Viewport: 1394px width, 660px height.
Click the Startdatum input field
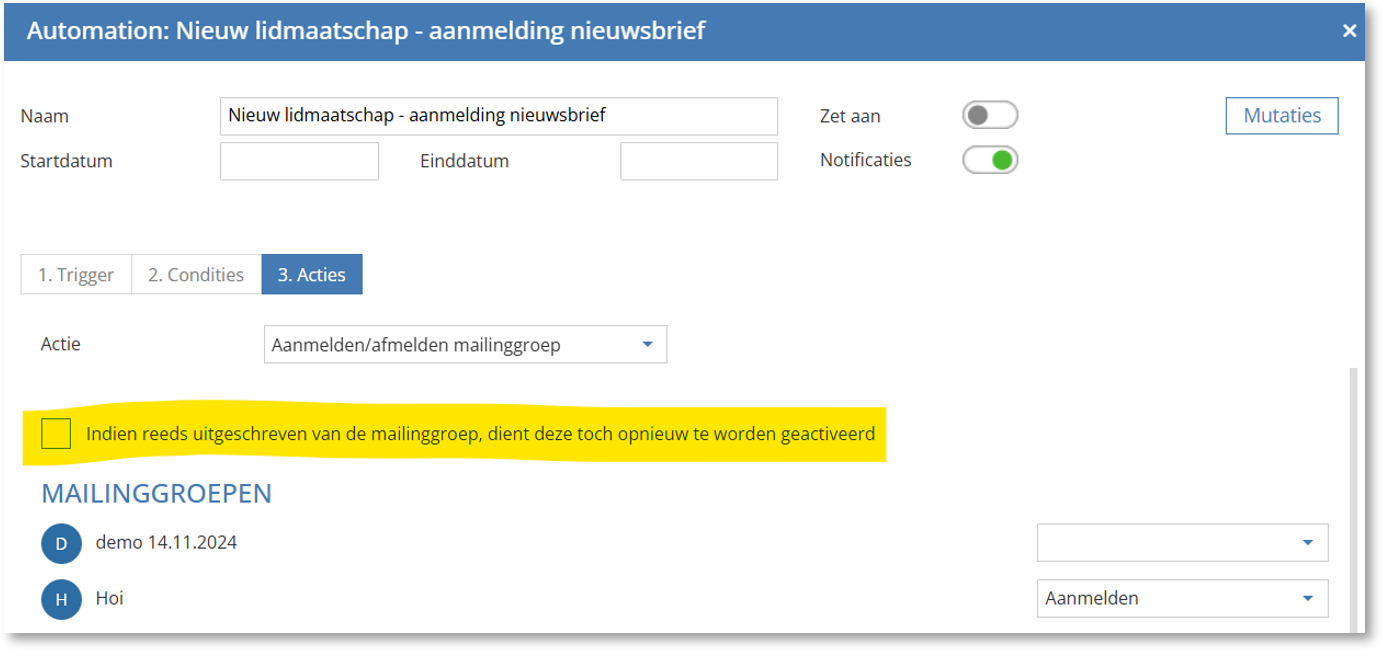[x=299, y=161]
